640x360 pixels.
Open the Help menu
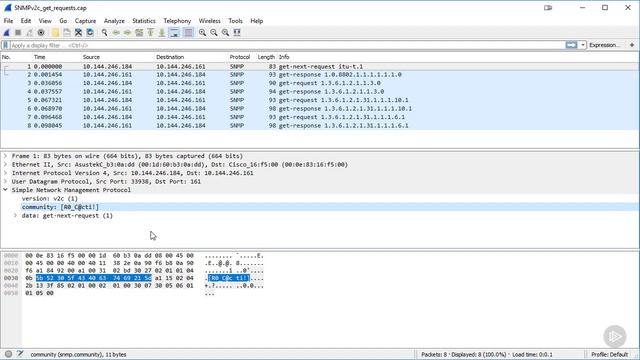click(x=256, y=21)
